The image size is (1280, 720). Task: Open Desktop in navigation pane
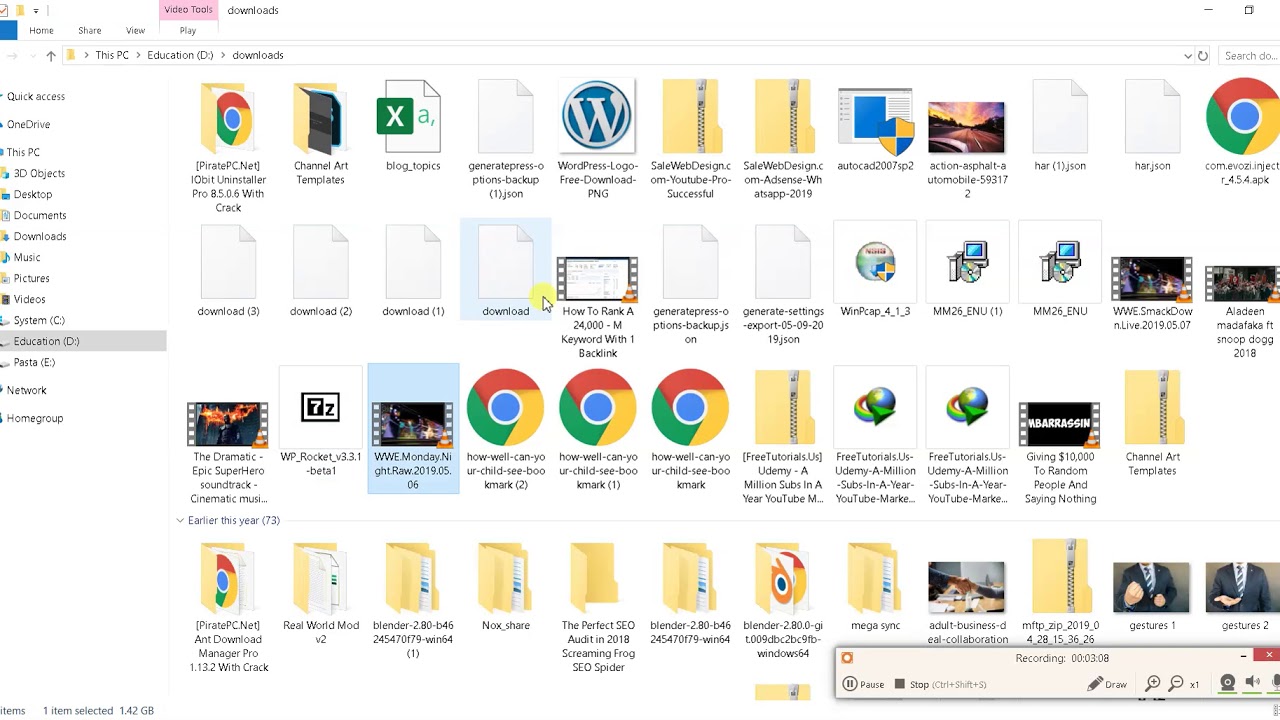point(33,195)
